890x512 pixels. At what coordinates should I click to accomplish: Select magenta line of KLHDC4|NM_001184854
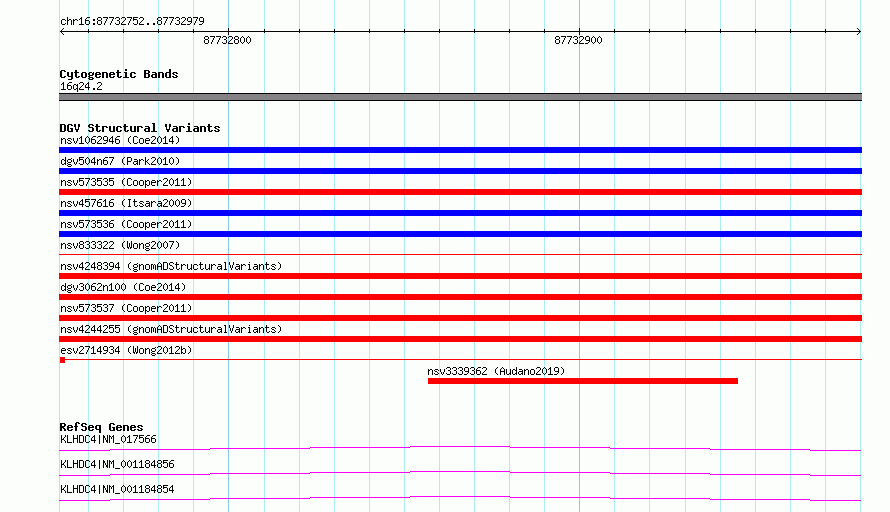[460, 498]
